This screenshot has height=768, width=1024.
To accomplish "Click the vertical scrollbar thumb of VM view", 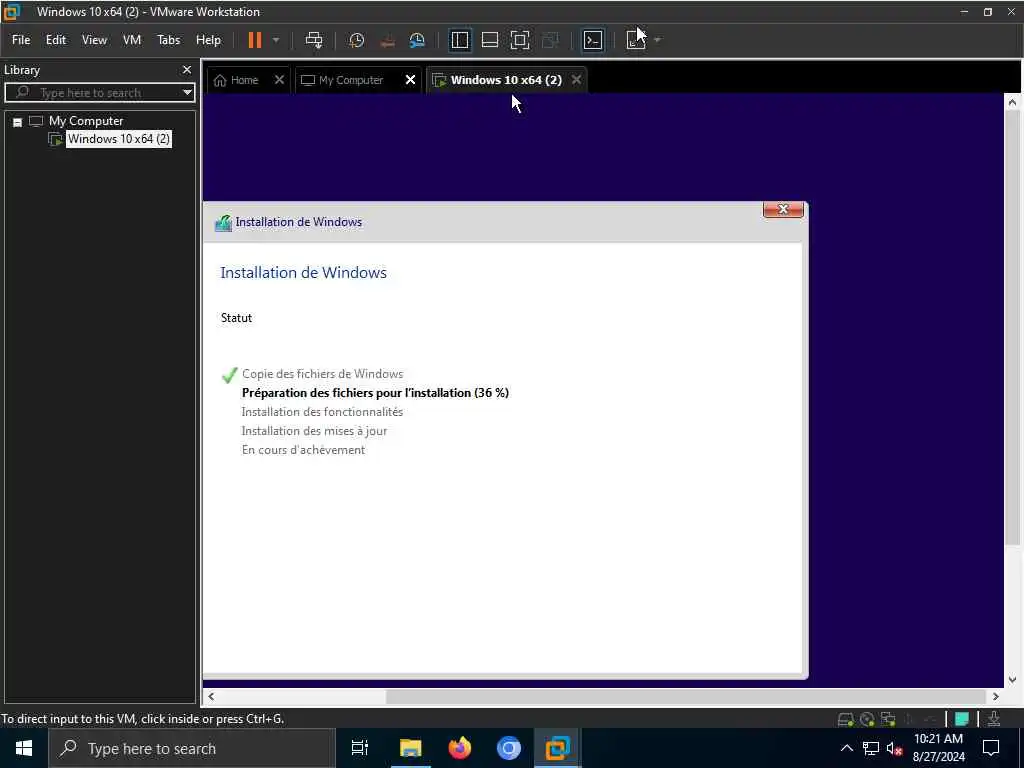I will pyautogui.click(x=1012, y=328).
